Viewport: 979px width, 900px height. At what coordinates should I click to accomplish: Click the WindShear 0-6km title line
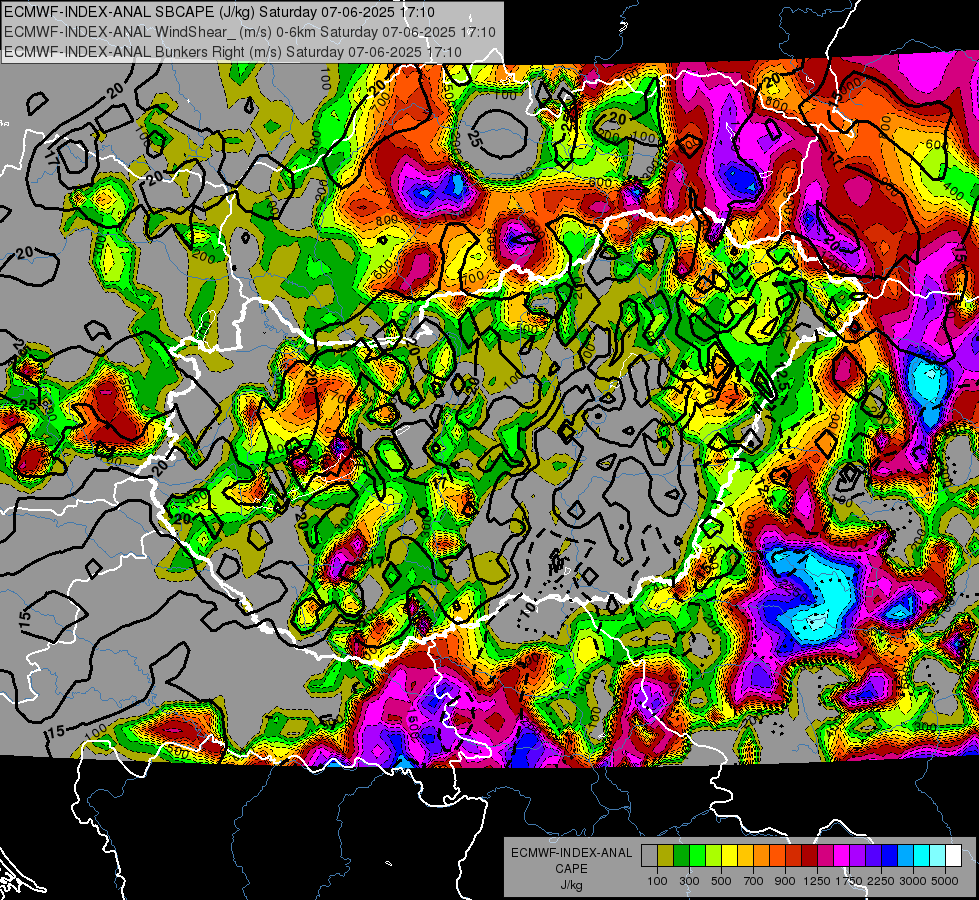(250, 32)
